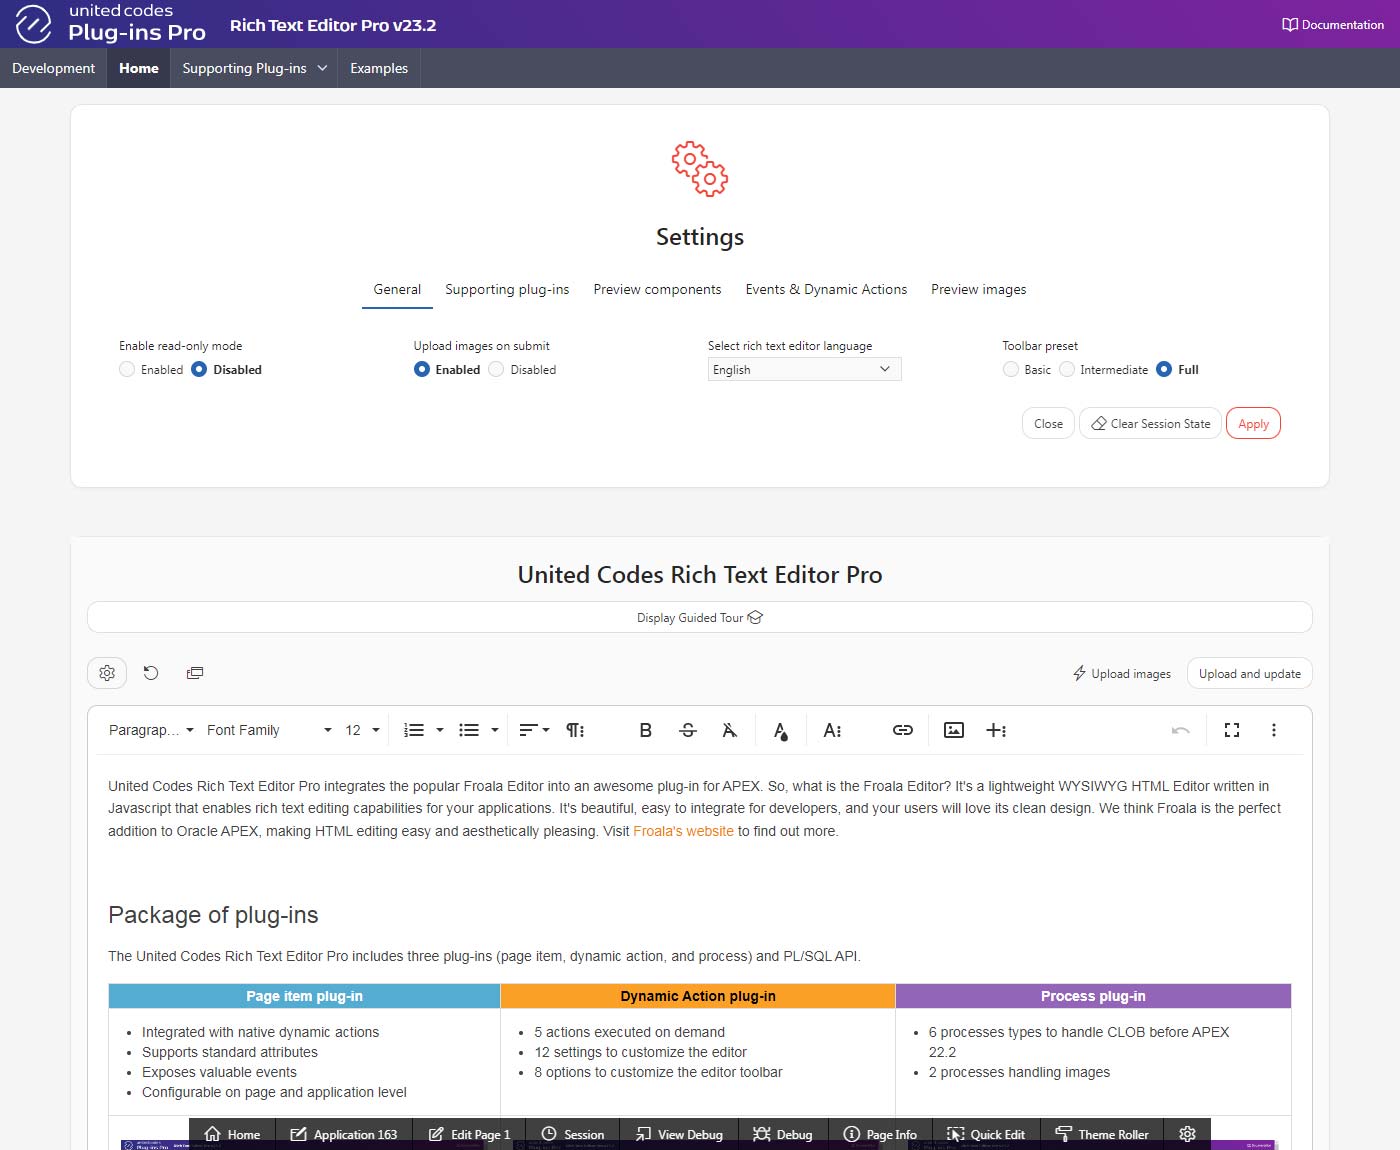Toggle Strikethrough formatting

pos(688,730)
